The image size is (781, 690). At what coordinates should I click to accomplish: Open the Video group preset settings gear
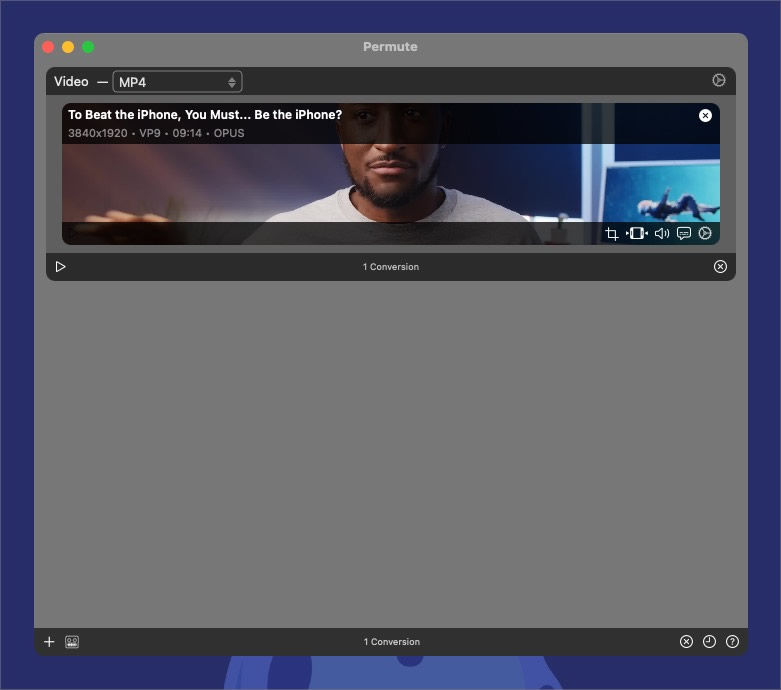click(x=719, y=80)
